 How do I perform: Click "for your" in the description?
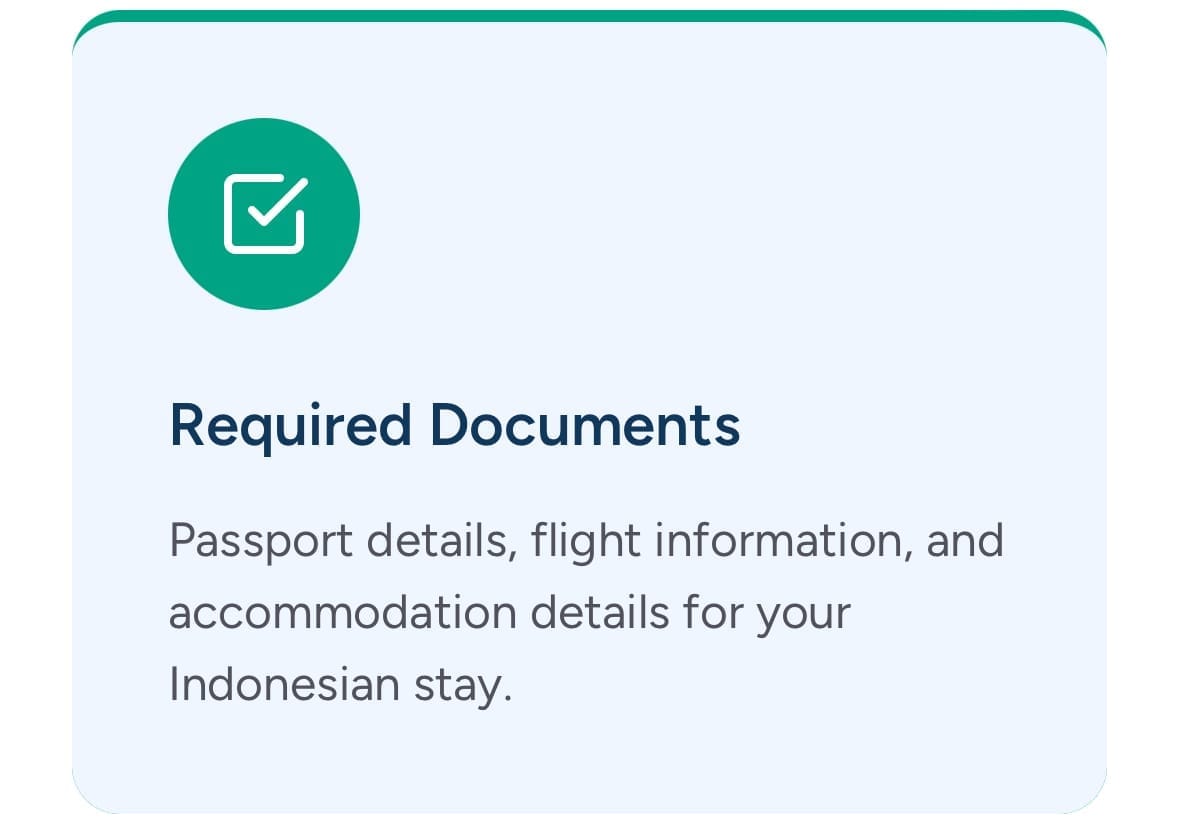coord(765,612)
